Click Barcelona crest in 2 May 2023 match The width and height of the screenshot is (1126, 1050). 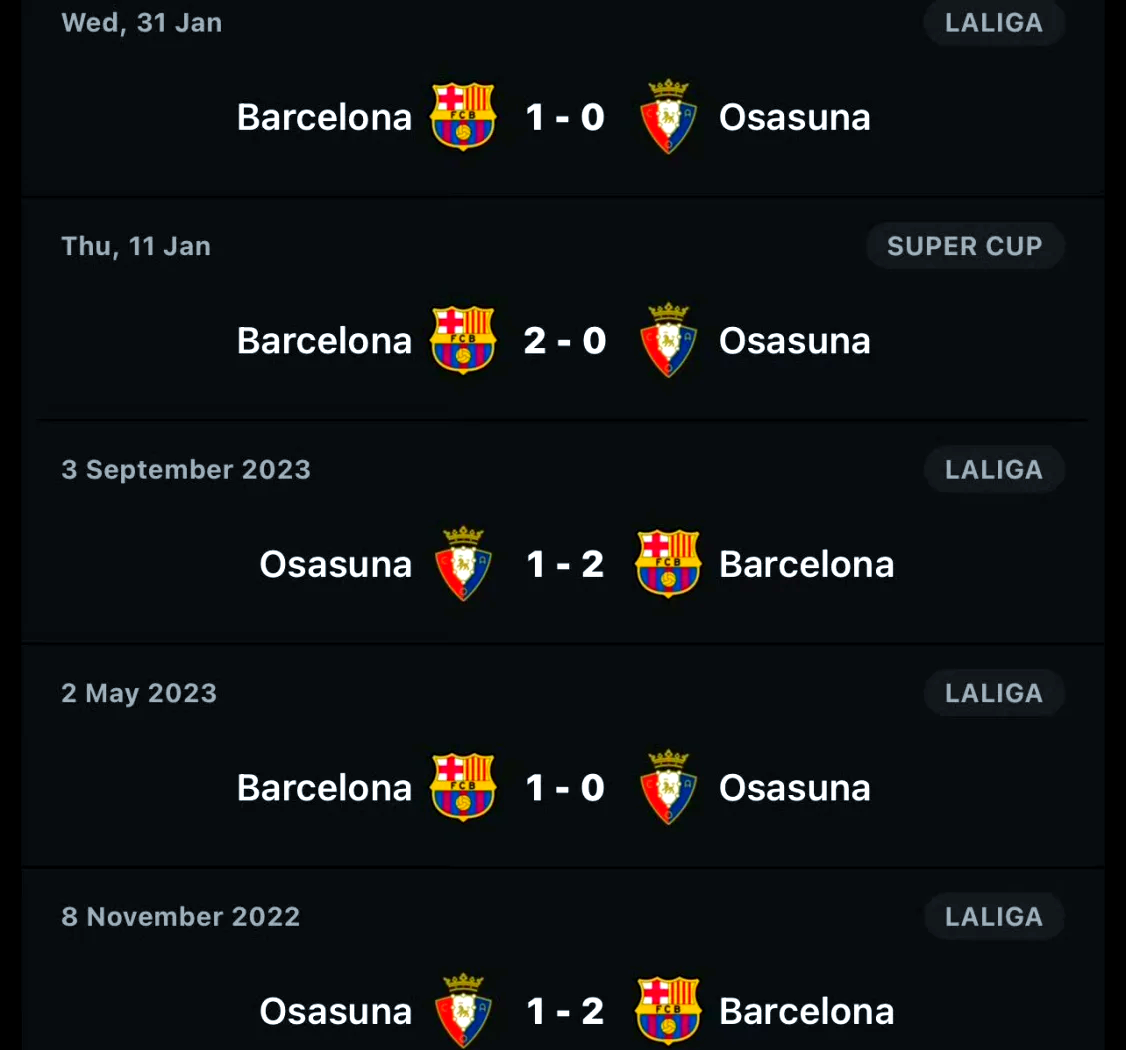pos(462,787)
